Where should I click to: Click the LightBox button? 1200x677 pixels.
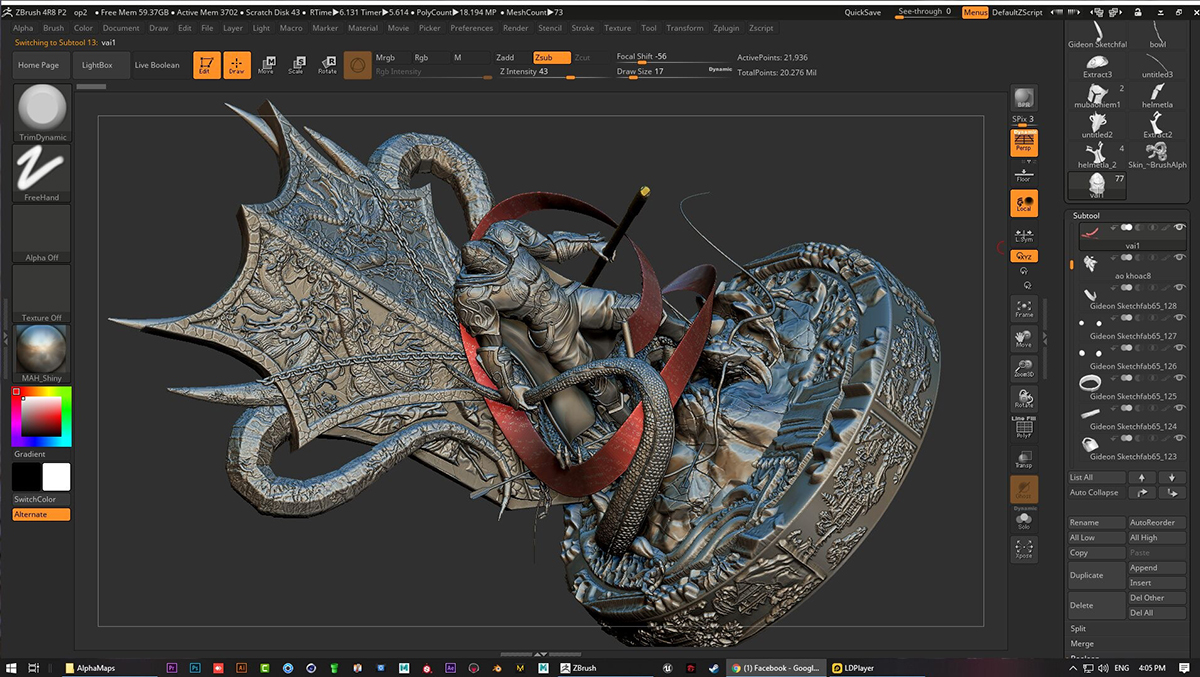tap(97, 65)
